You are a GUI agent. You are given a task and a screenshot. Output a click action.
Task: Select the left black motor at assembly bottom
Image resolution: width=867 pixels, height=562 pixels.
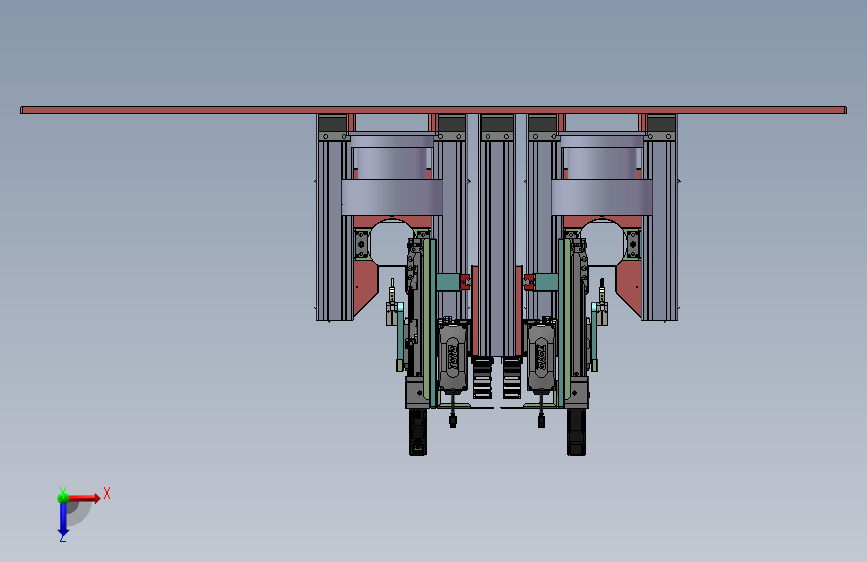pos(418,432)
